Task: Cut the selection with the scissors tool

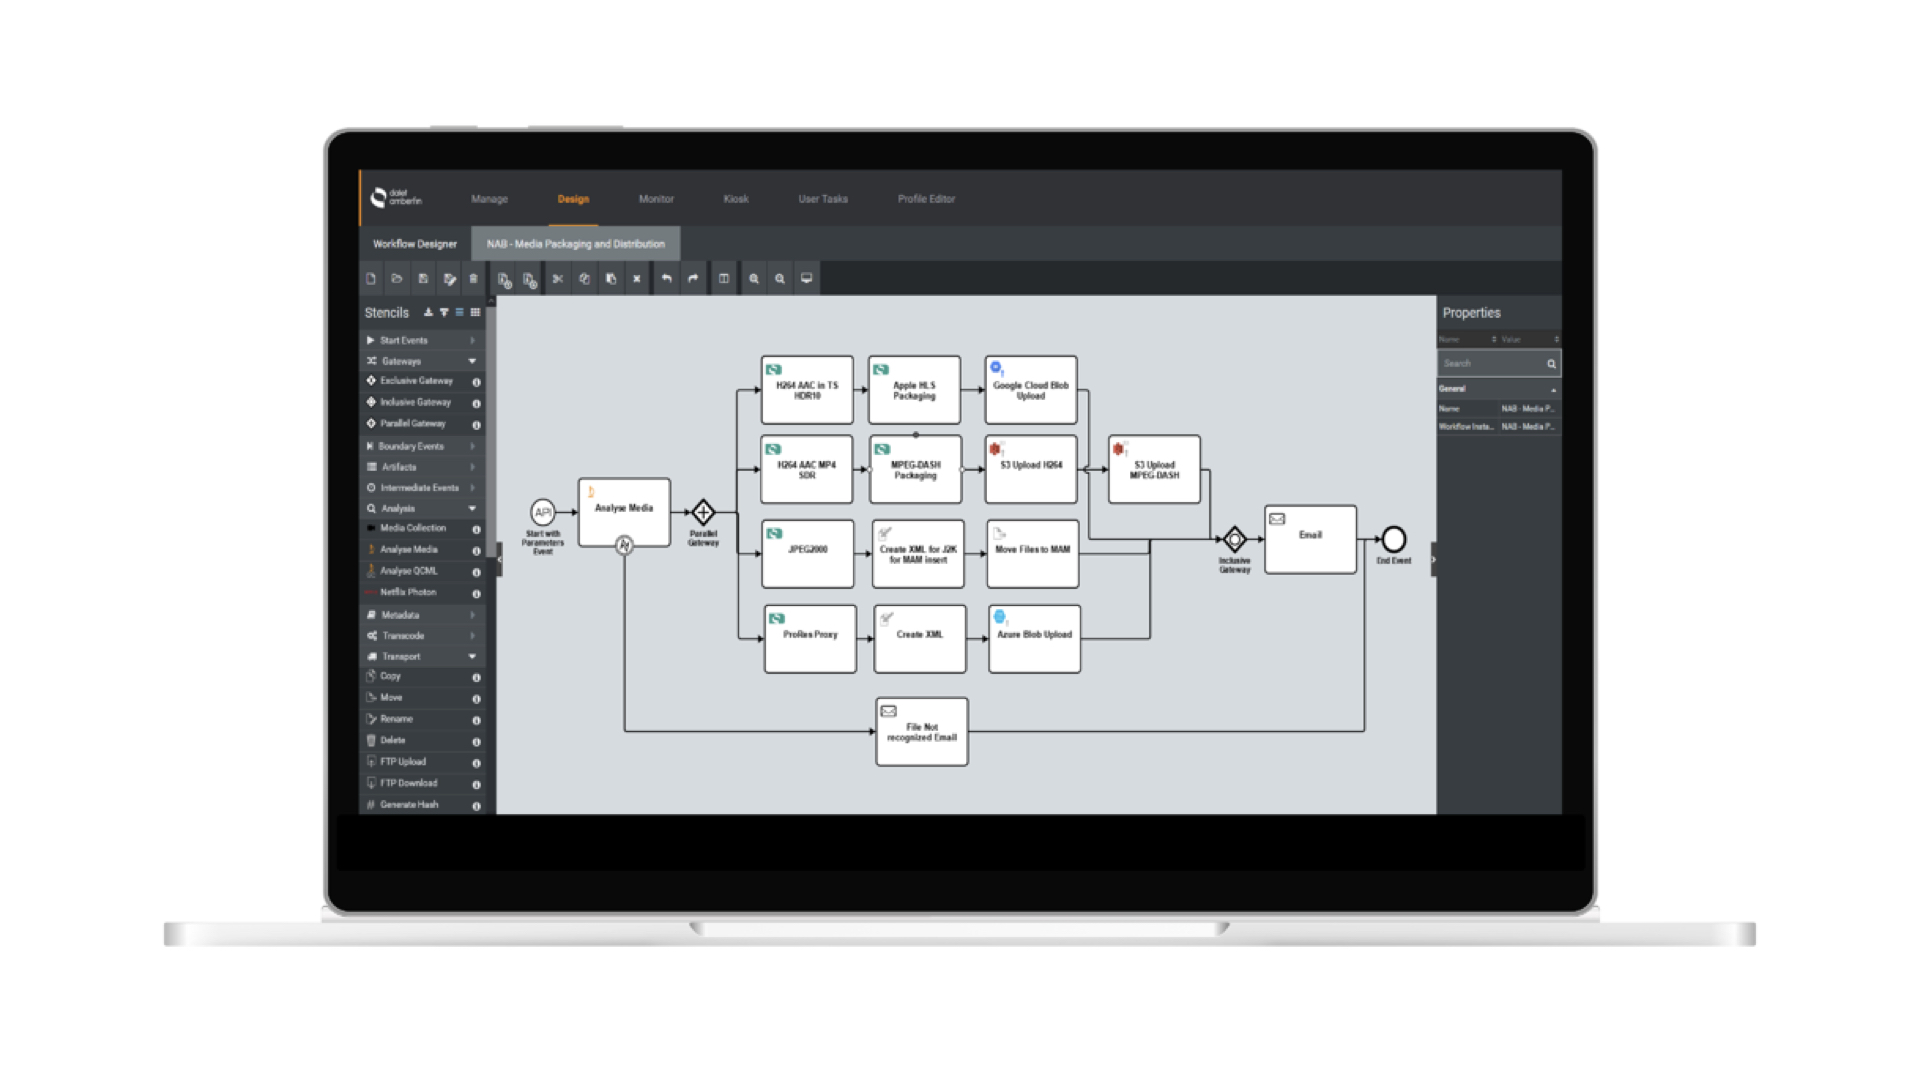Action: coord(558,279)
